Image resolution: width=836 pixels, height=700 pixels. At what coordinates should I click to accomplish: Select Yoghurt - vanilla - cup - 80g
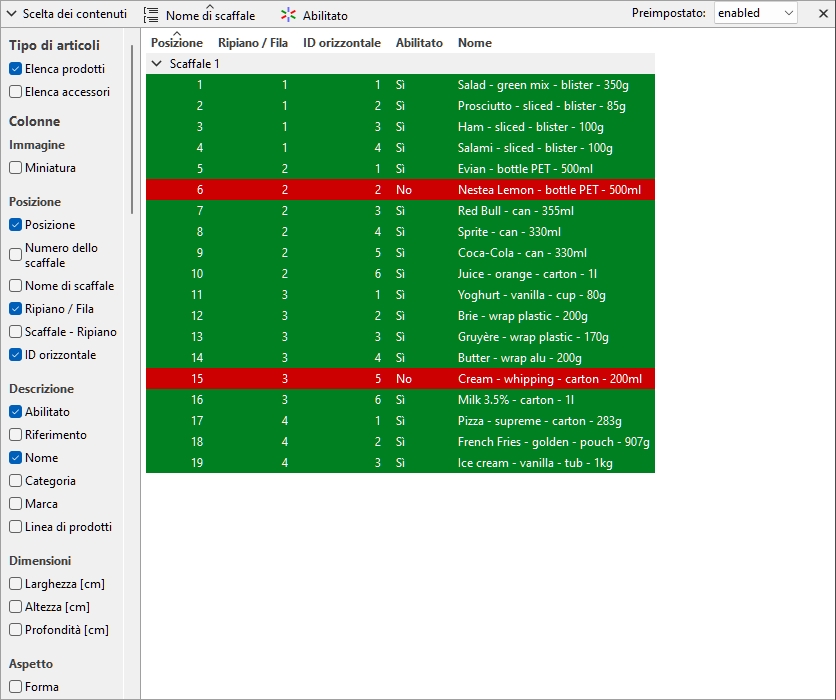[400, 295]
